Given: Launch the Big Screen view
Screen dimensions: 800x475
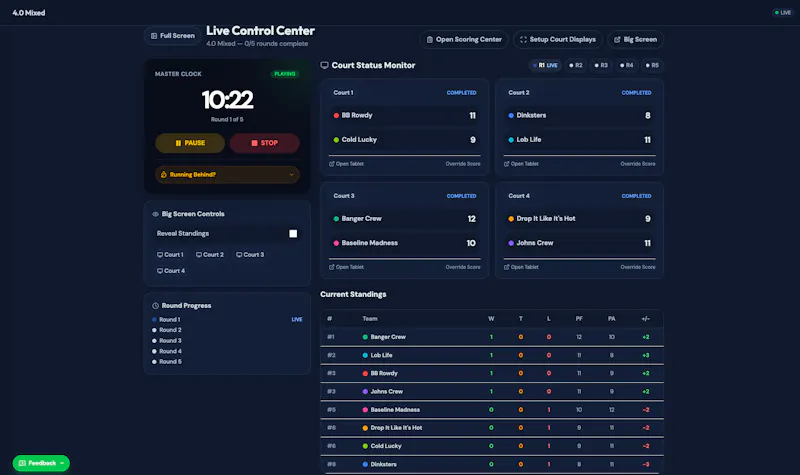Looking at the screenshot, I should pyautogui.click(x=635, y=39).
